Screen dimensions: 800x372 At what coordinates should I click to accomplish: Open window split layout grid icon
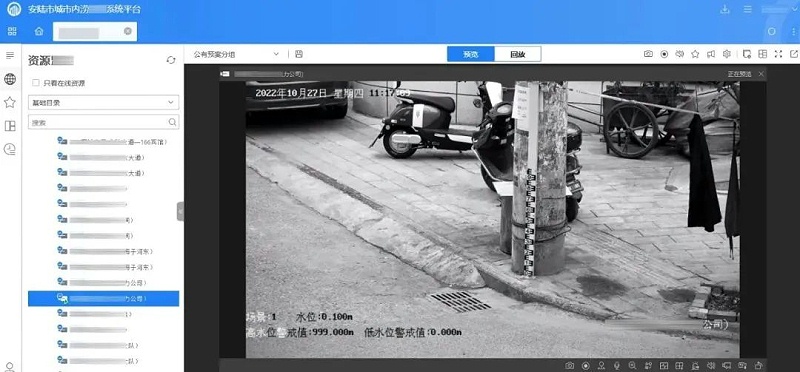coord(762,54)
